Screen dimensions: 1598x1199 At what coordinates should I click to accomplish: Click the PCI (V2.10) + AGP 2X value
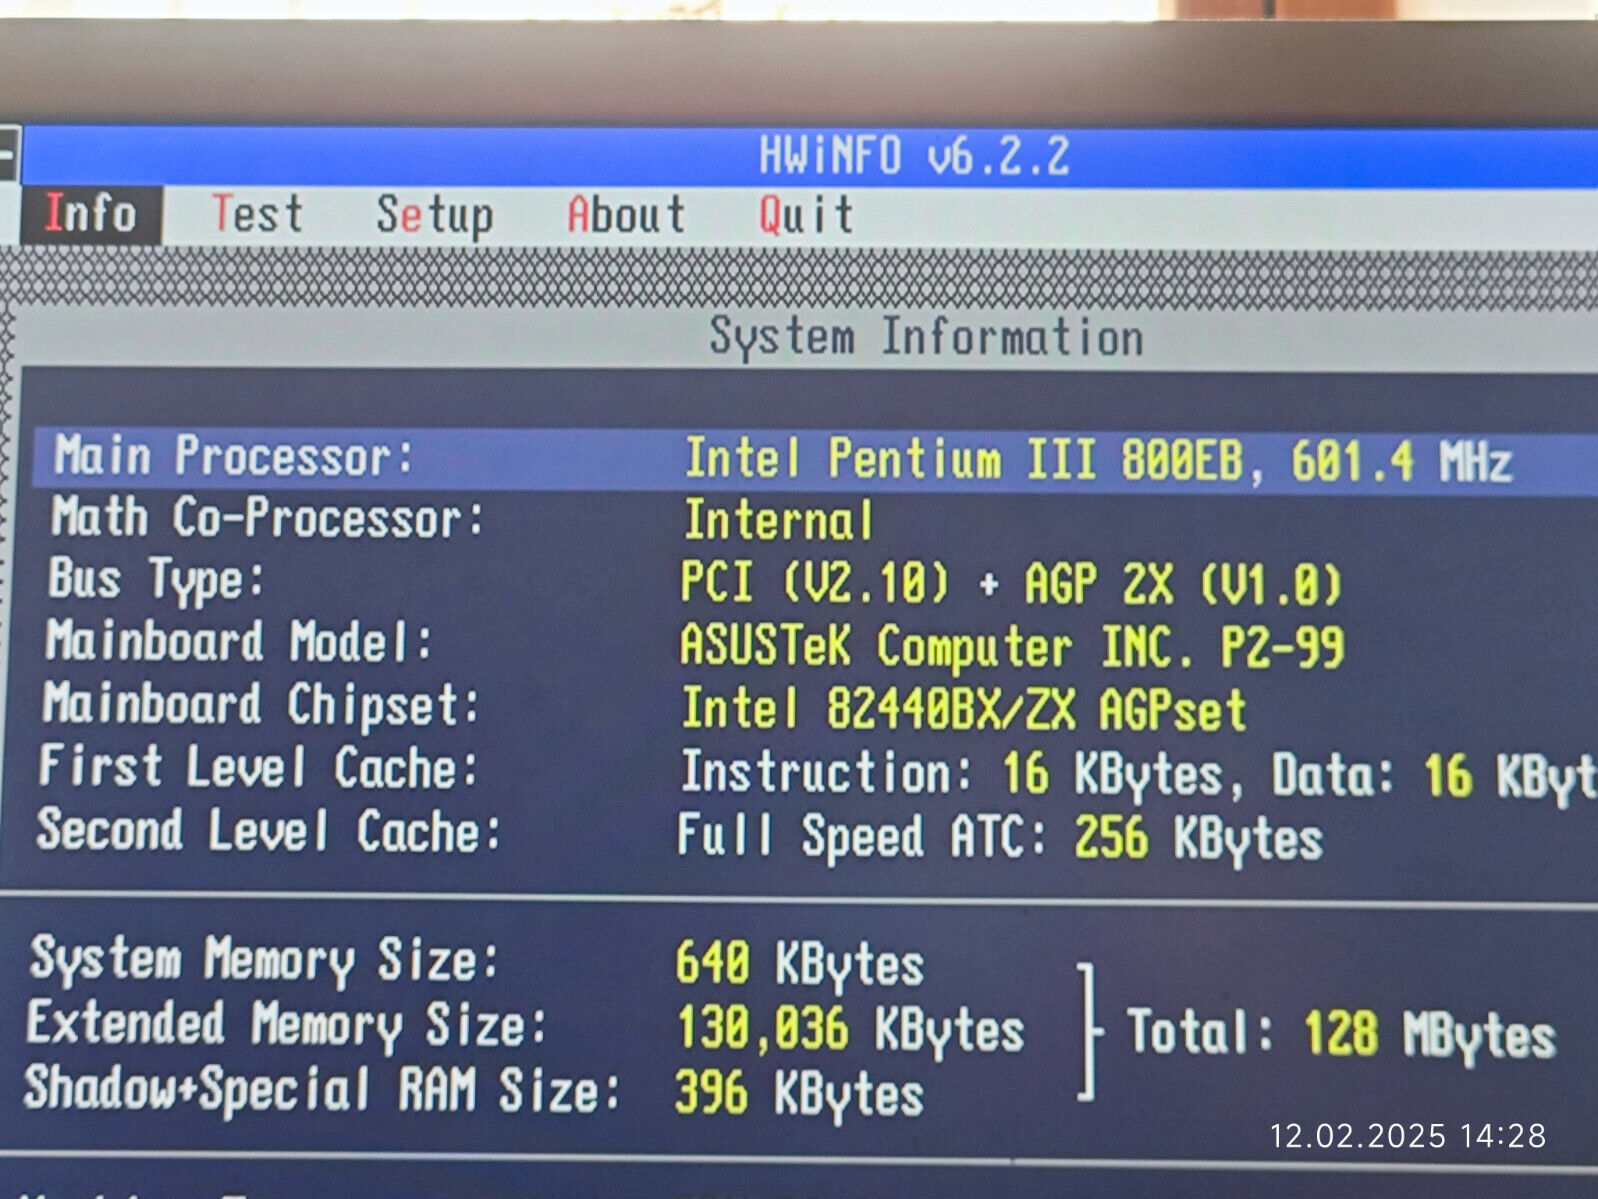(x=1010, y=583)
